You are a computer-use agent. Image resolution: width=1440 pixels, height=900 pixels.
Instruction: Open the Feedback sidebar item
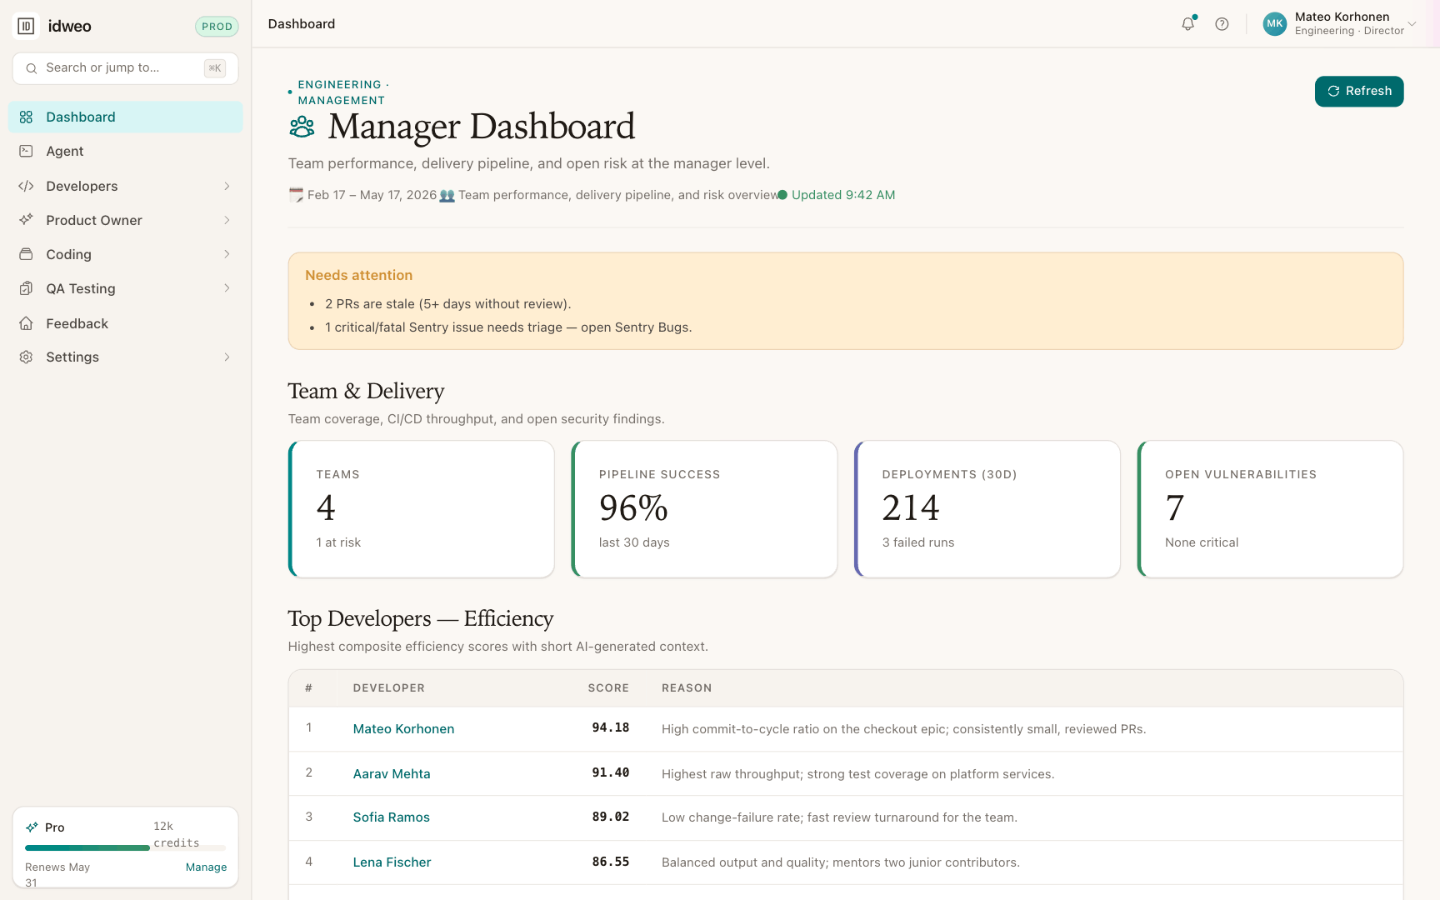click(x=125, y=323)
